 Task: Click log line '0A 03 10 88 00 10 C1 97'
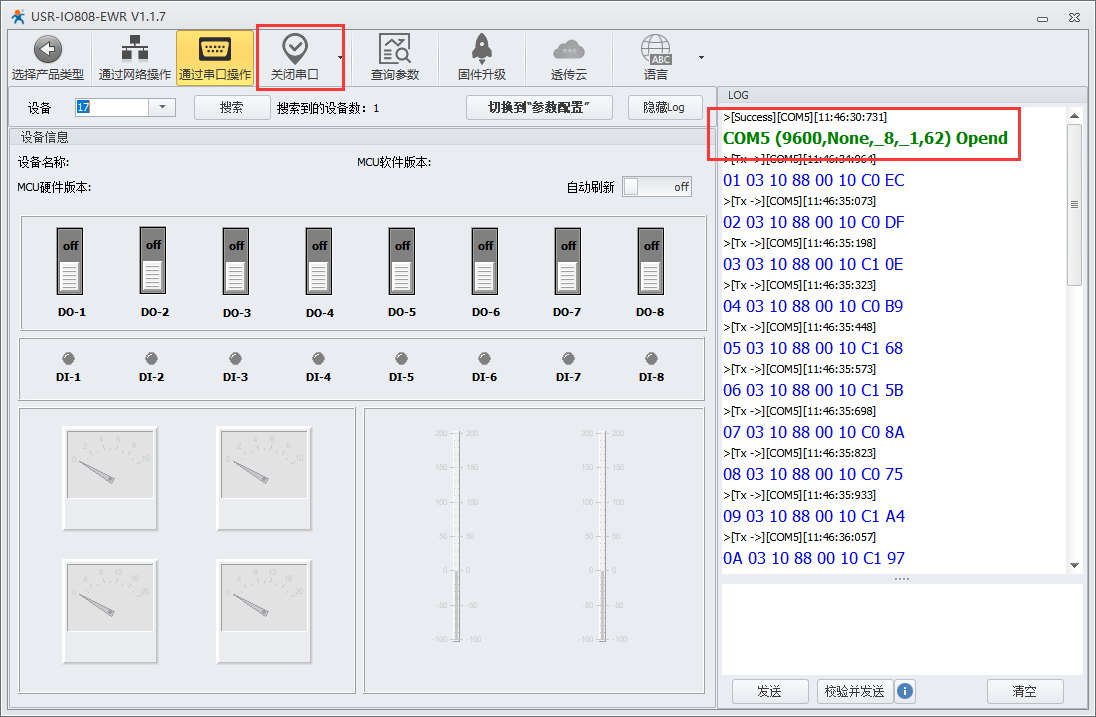(x=814, y=558)
